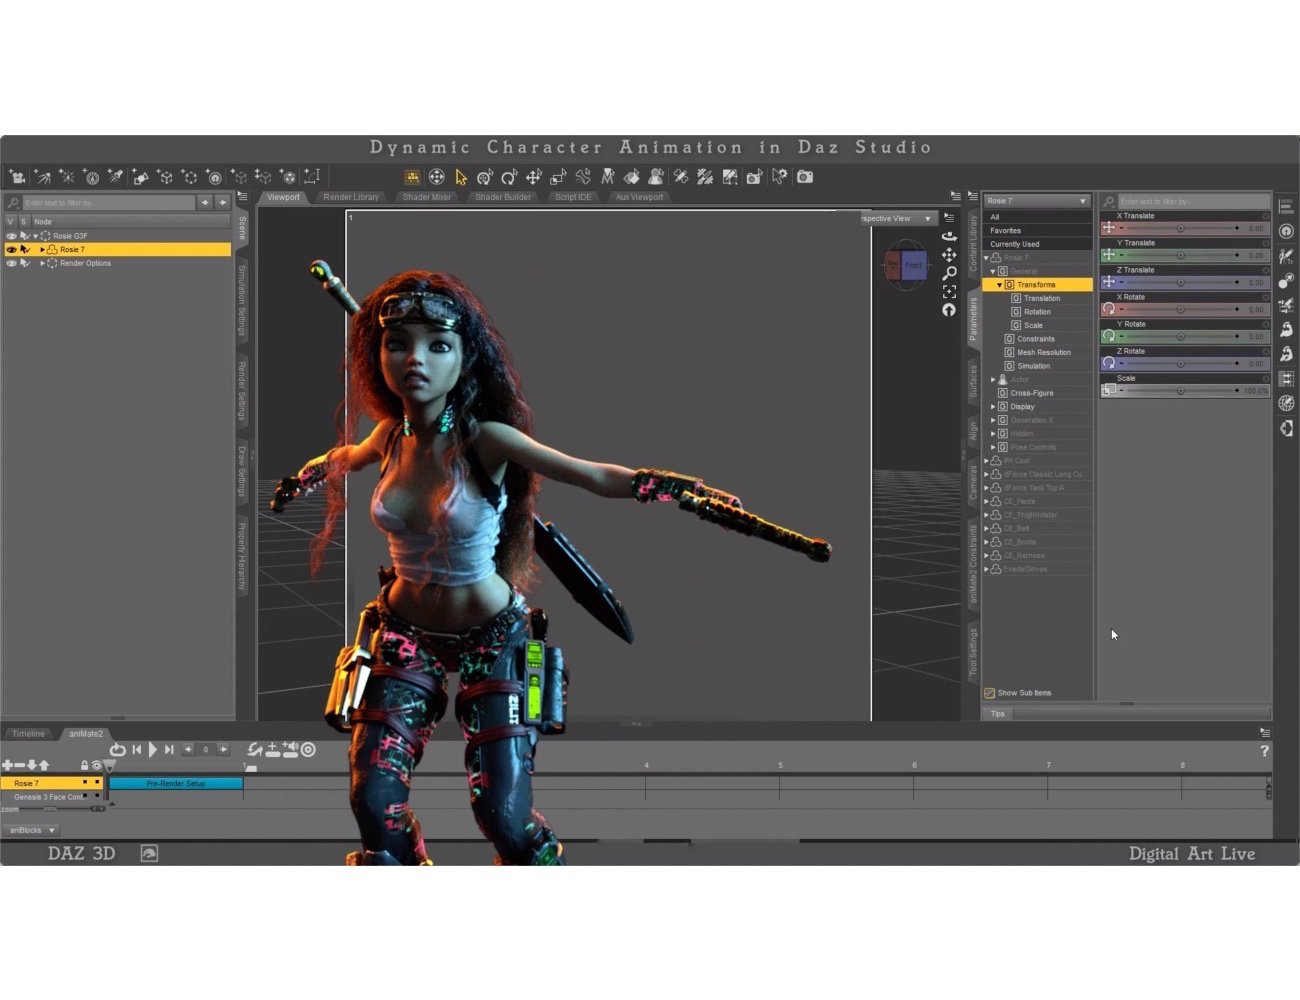Switch to the Render Library tab
The width and height of the screenshot is (1300, 1000).
pos(350,197)
